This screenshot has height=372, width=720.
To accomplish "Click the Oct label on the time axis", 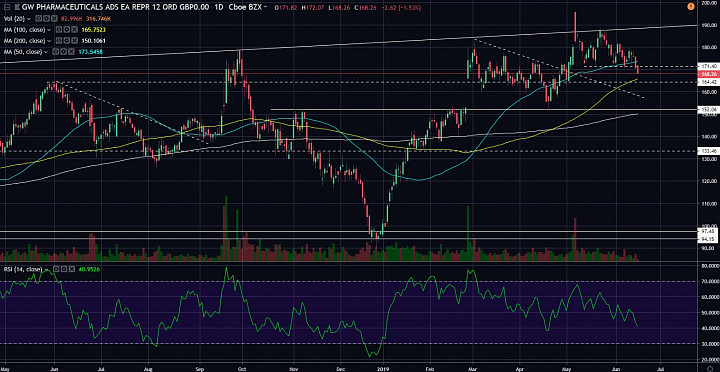I will [x=242, y=368].
